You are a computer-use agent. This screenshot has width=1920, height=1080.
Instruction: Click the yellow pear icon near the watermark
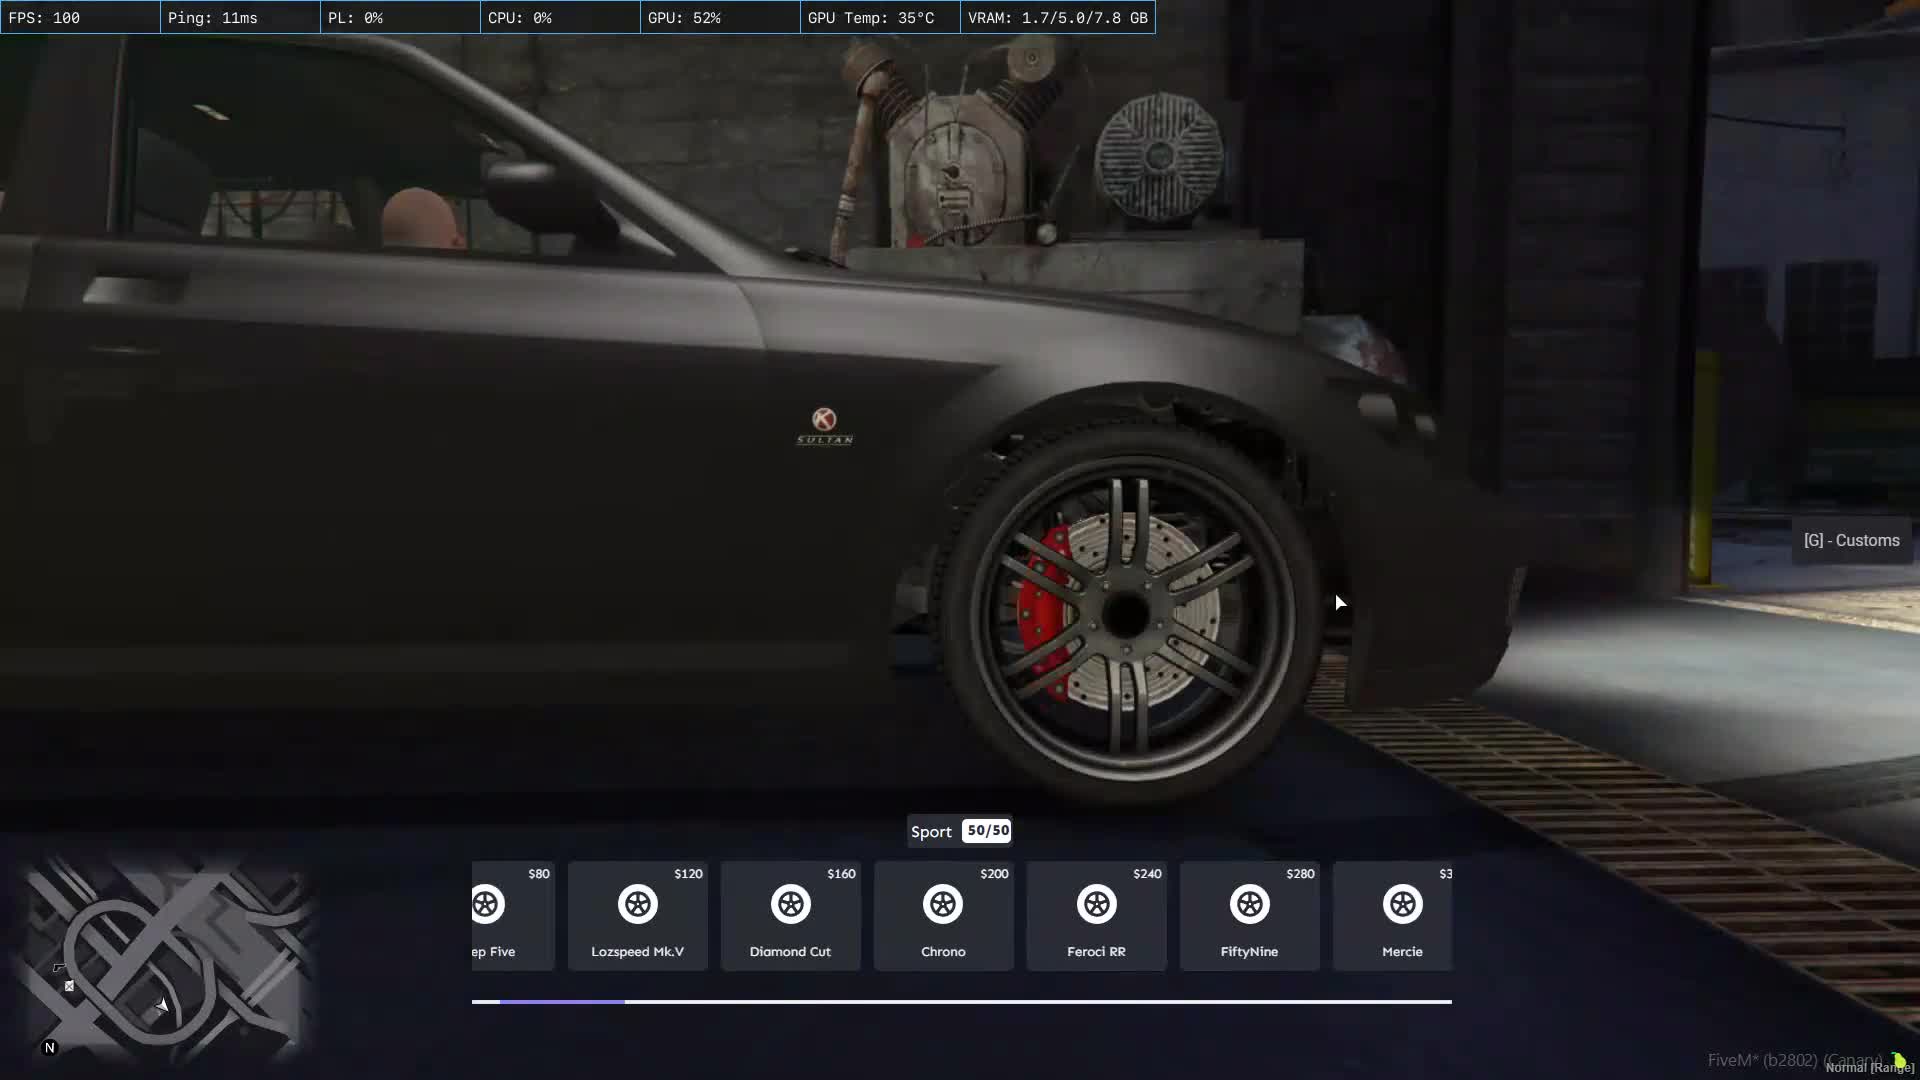pyautogui.click(x=1899, y=1058)
